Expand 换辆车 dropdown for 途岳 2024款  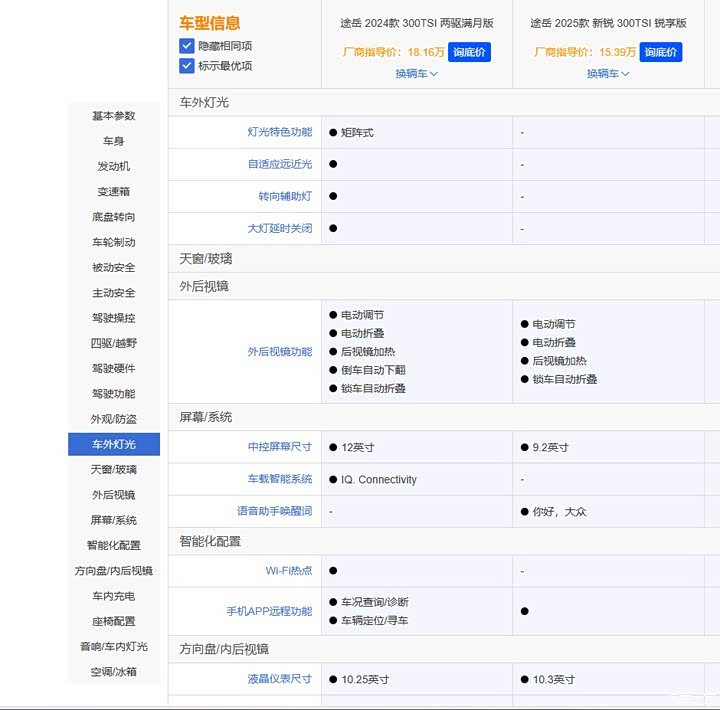click(416, 74)
